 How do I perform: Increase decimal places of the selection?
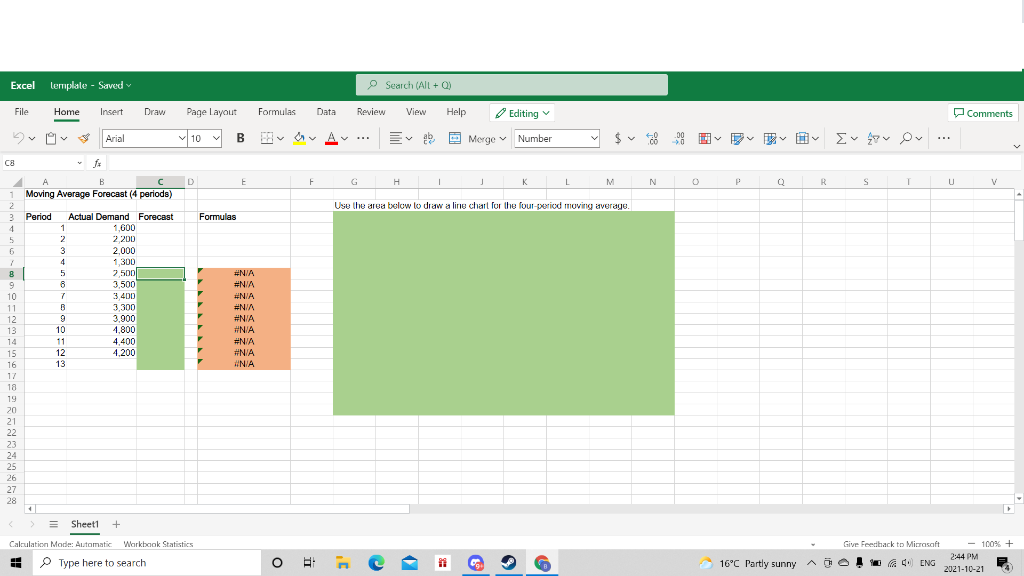[x=649, y=137]
